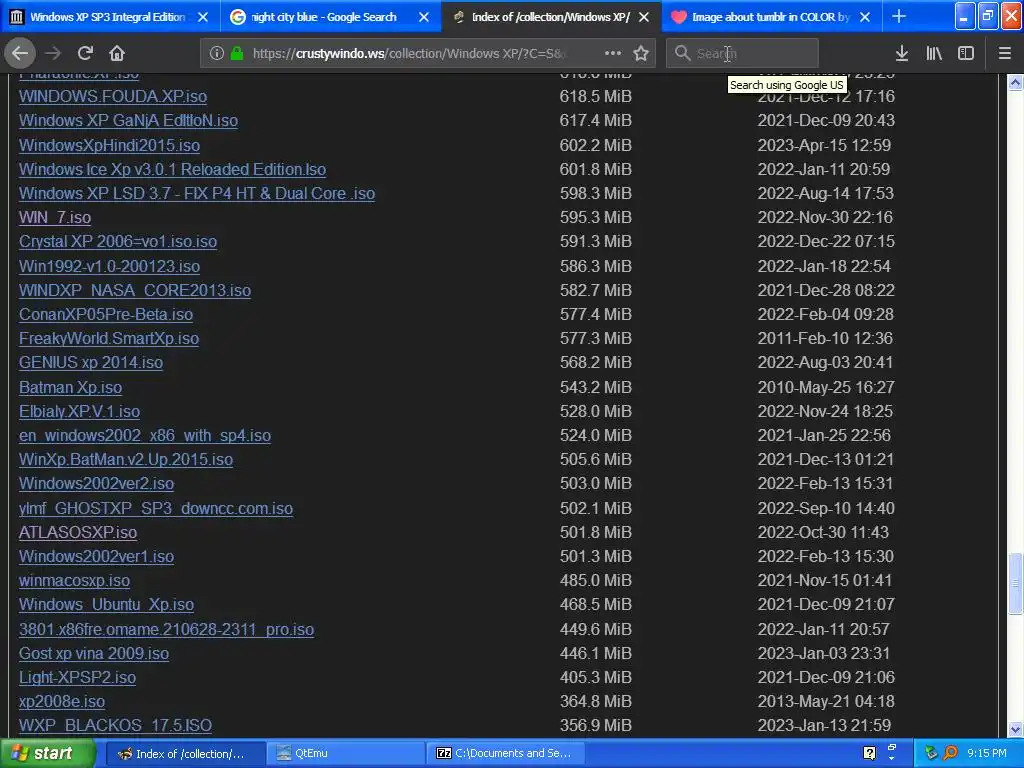Click the help question mark tray icon
This screenshot has height=768, width=1024.
point(869,754)
